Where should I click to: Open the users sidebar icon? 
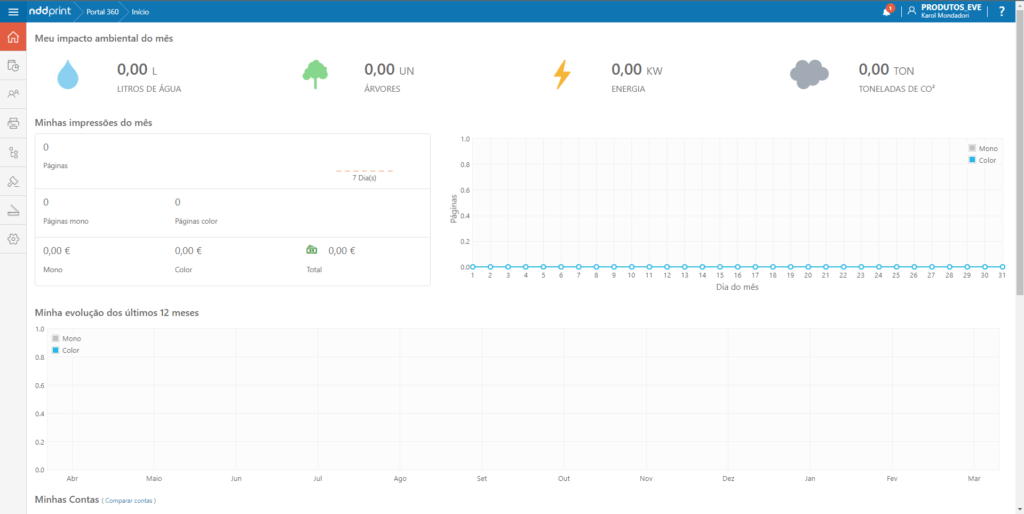(x=13, y=94)
